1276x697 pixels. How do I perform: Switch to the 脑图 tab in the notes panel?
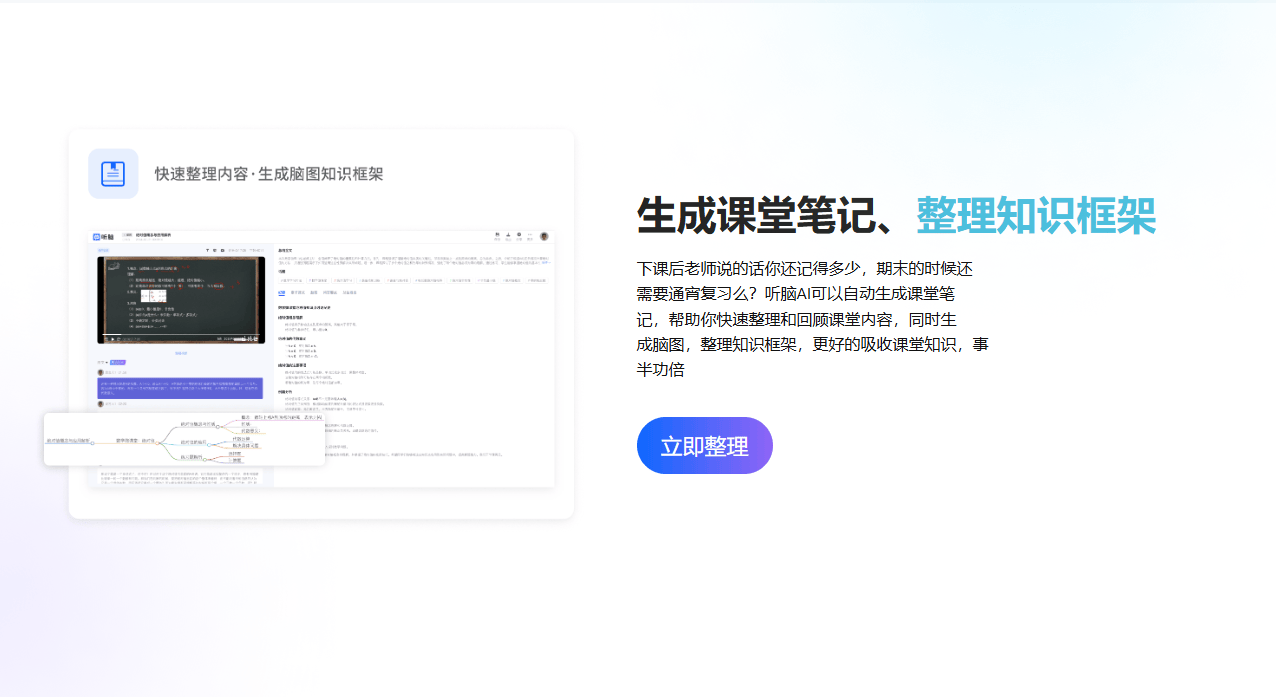(x=312, y=293)
